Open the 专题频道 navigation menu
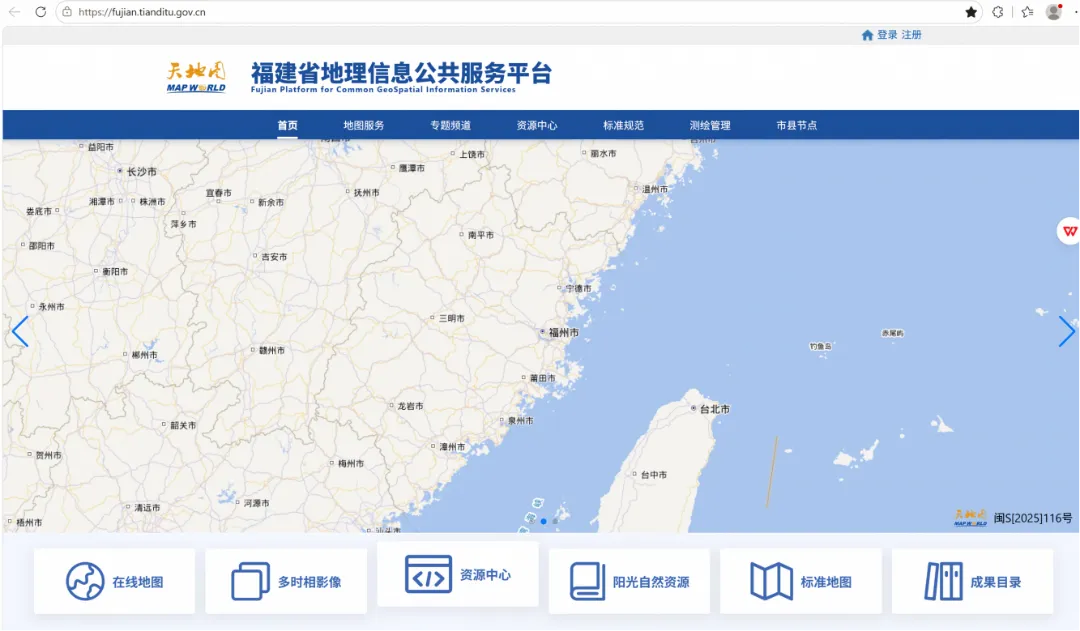The image size is (1080, 631). [450, 125]
